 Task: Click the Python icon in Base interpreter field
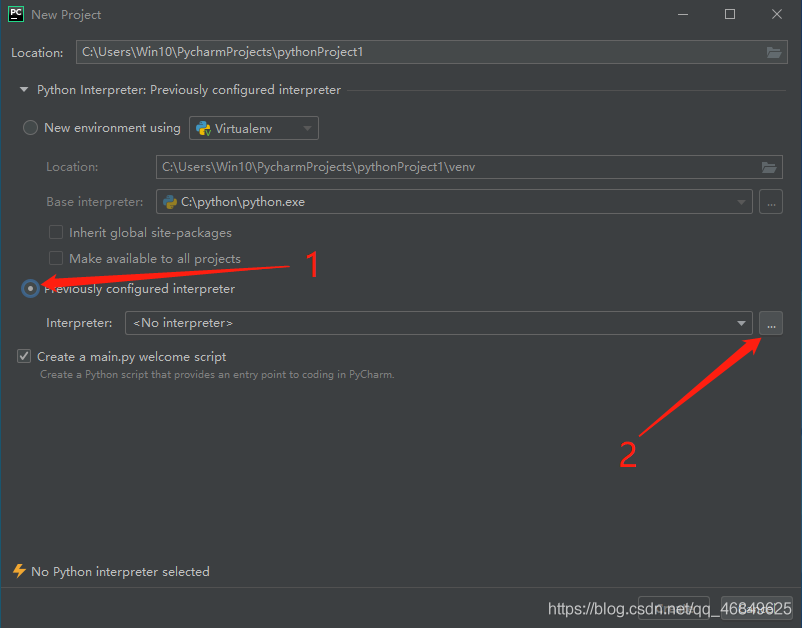[169, 202]
